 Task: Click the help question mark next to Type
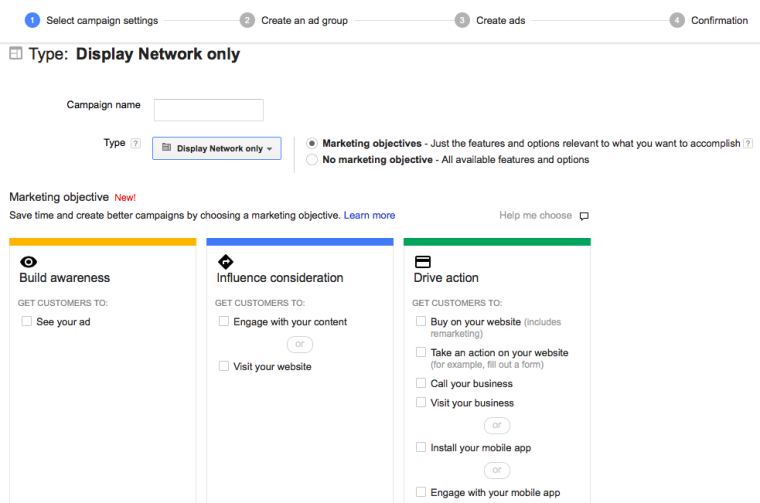(x=135, y=144)
